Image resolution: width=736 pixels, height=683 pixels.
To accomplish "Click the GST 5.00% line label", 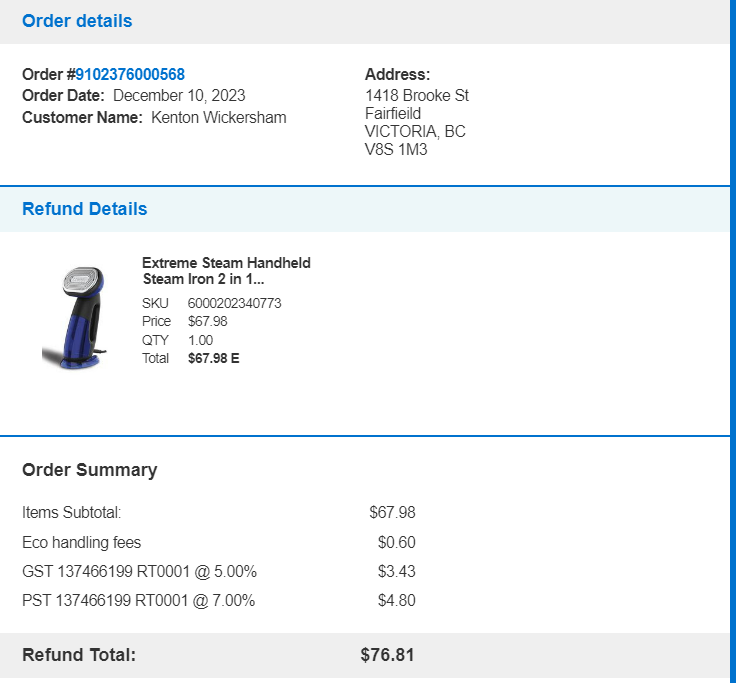I will point(139,572).
